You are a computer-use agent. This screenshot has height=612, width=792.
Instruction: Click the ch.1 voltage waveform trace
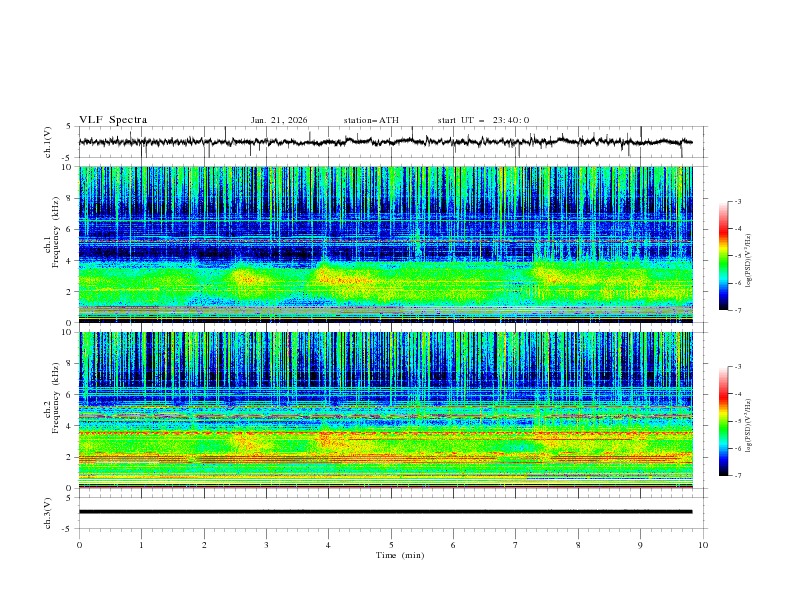click(x=385, y=141)
